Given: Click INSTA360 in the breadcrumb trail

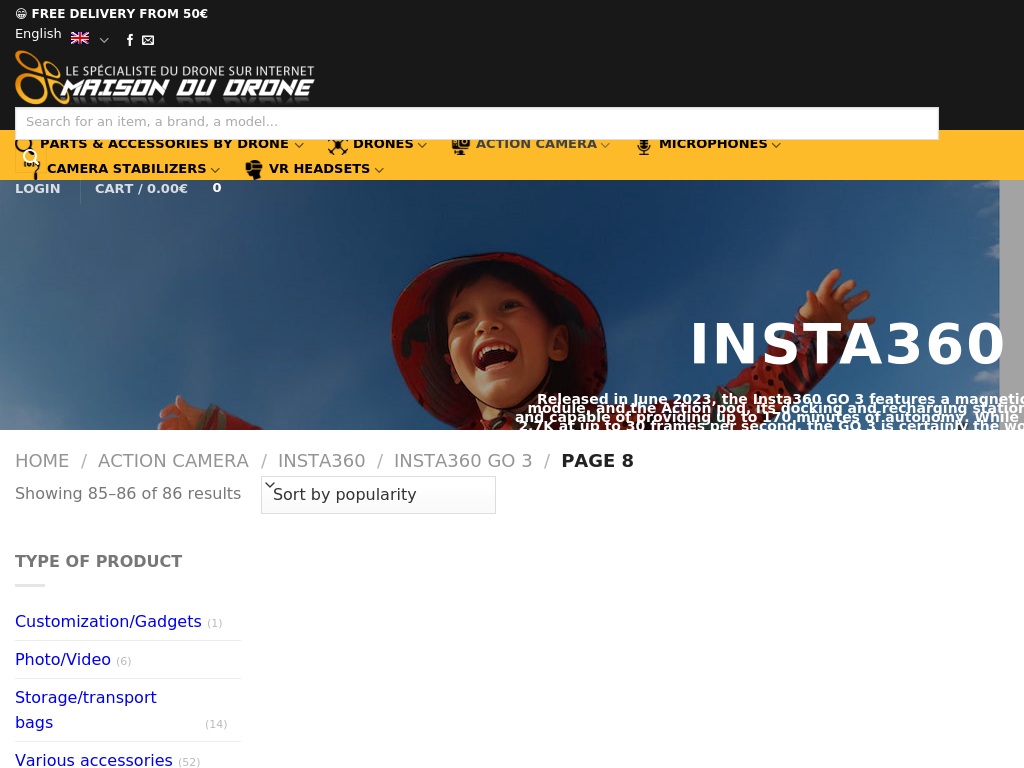Looking at the screenshot, I should pos(321,461).
